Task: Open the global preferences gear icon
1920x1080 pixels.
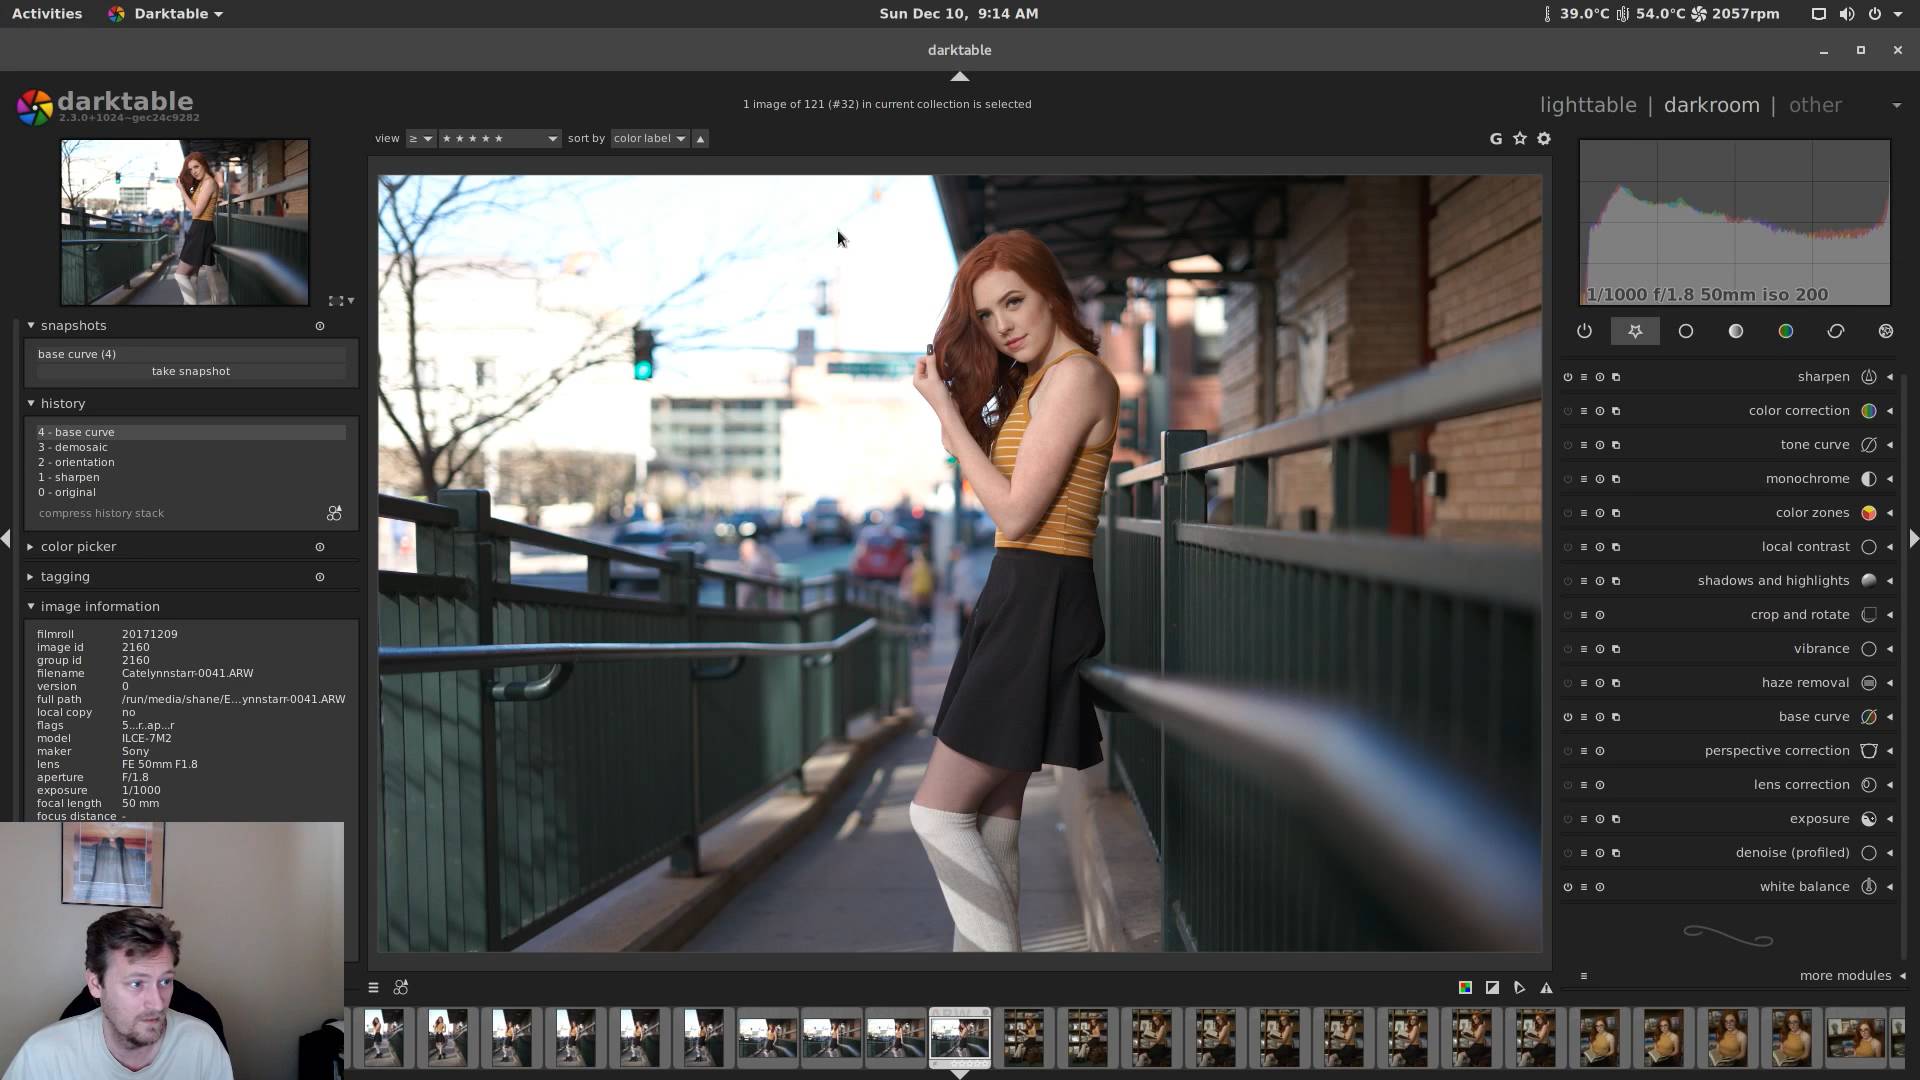Action: pyautogui.click(x=1544, y=139)
